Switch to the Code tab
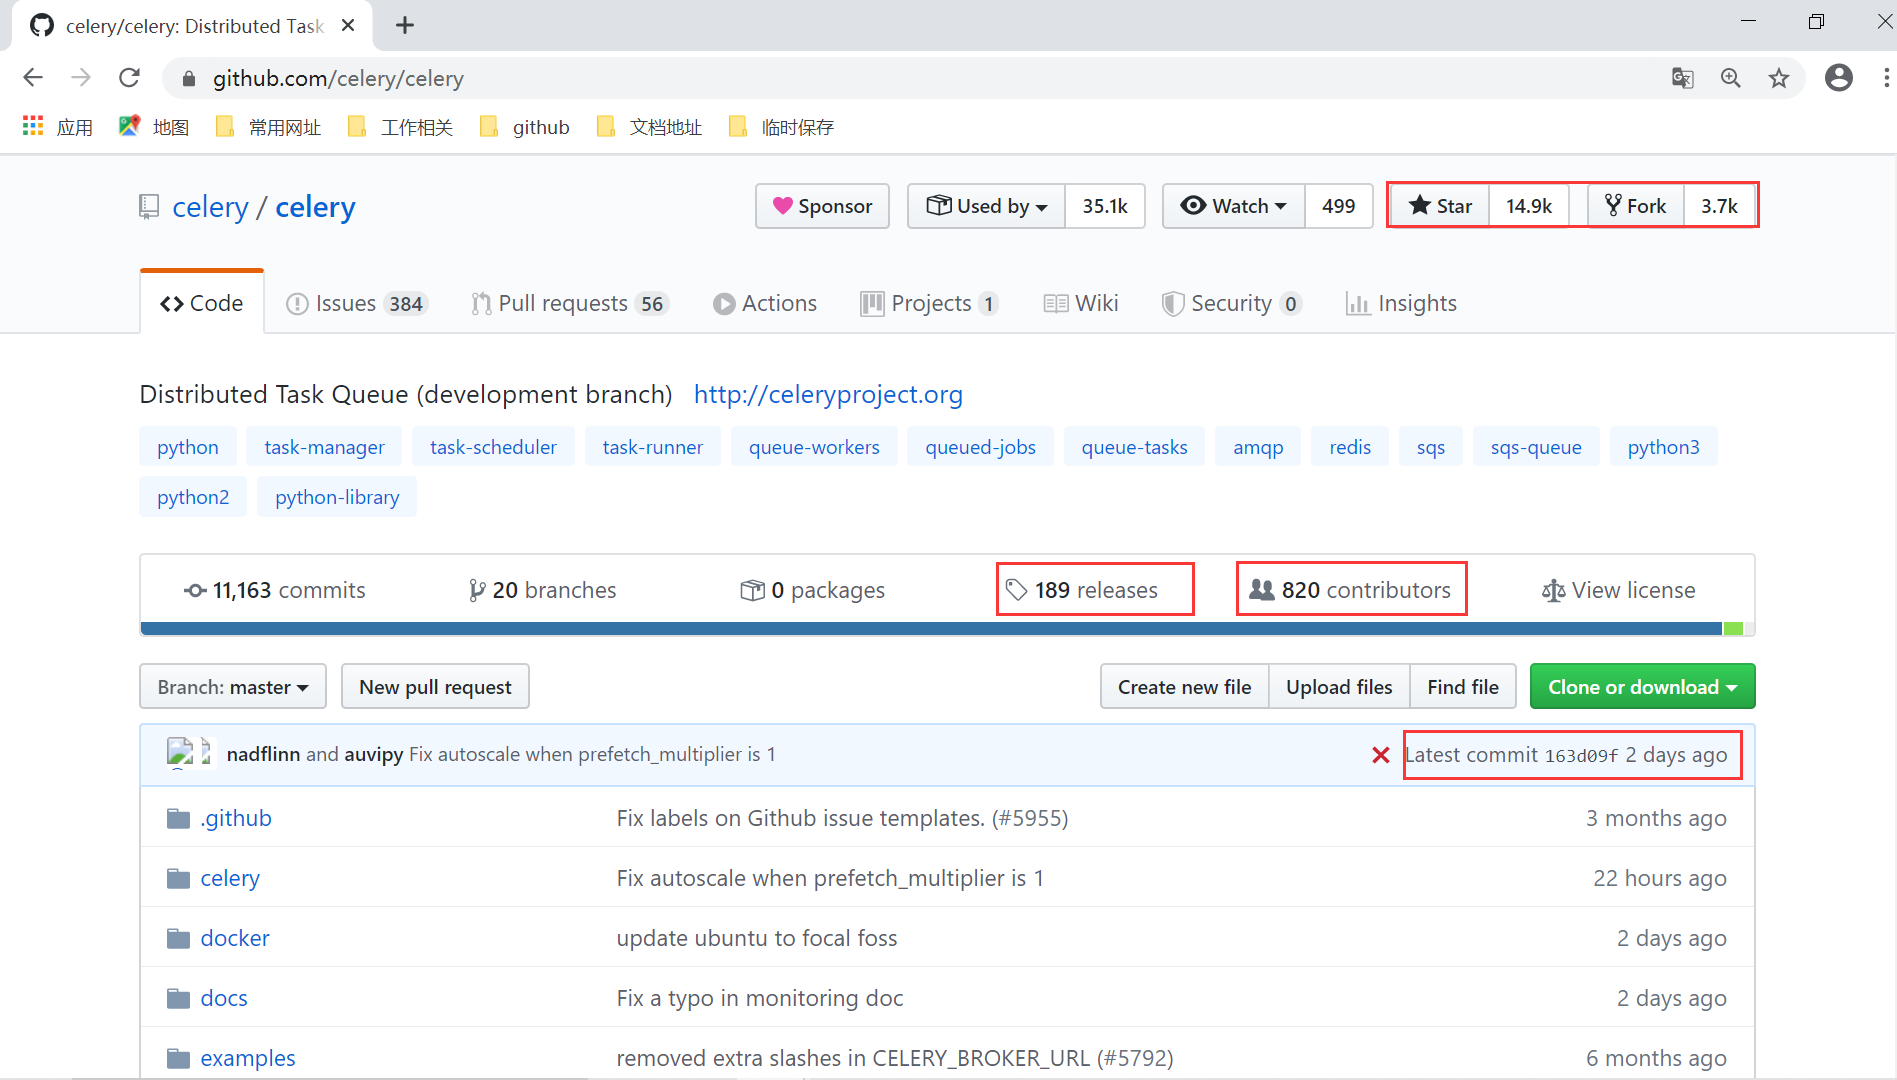This screenshot has height=1080, width=1897. coord(202,303)
